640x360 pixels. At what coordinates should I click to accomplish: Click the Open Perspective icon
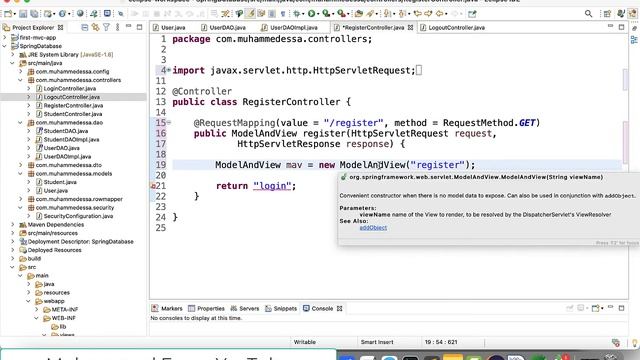(x=607, y=14)
